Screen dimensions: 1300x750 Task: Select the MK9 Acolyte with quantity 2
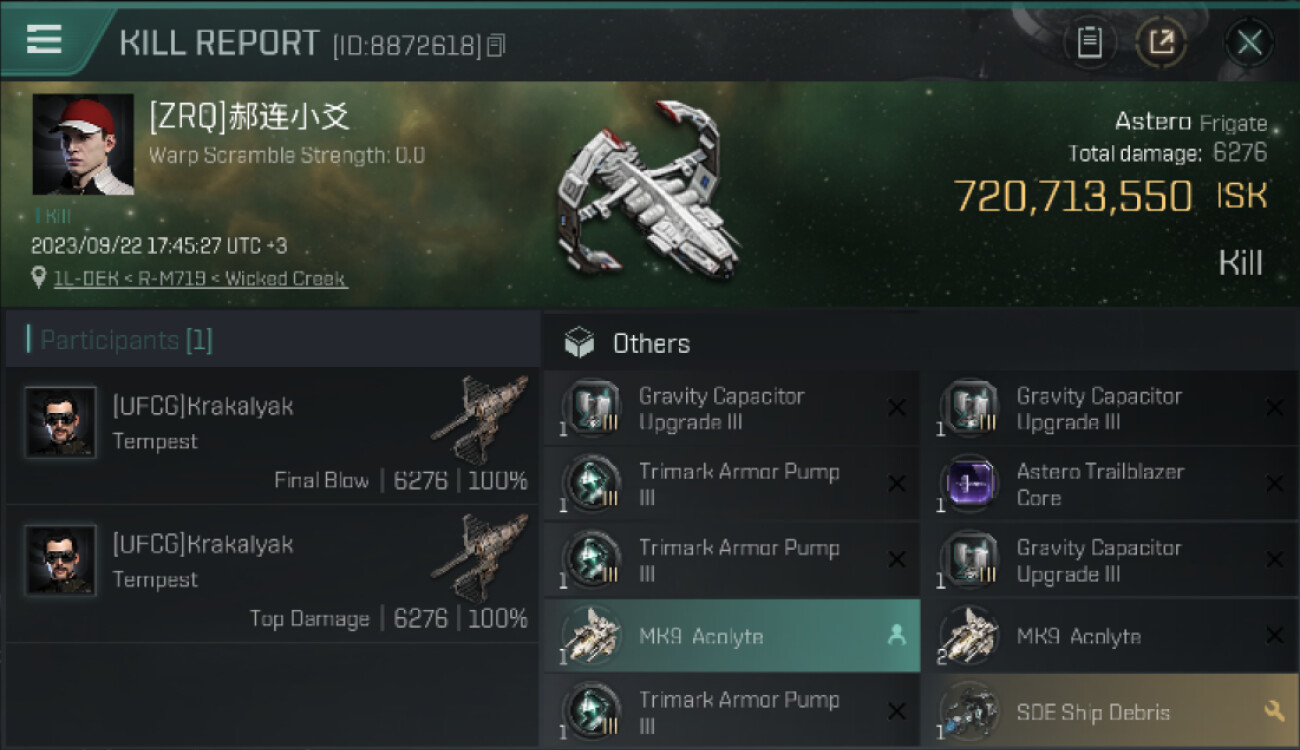(1100, 636)
